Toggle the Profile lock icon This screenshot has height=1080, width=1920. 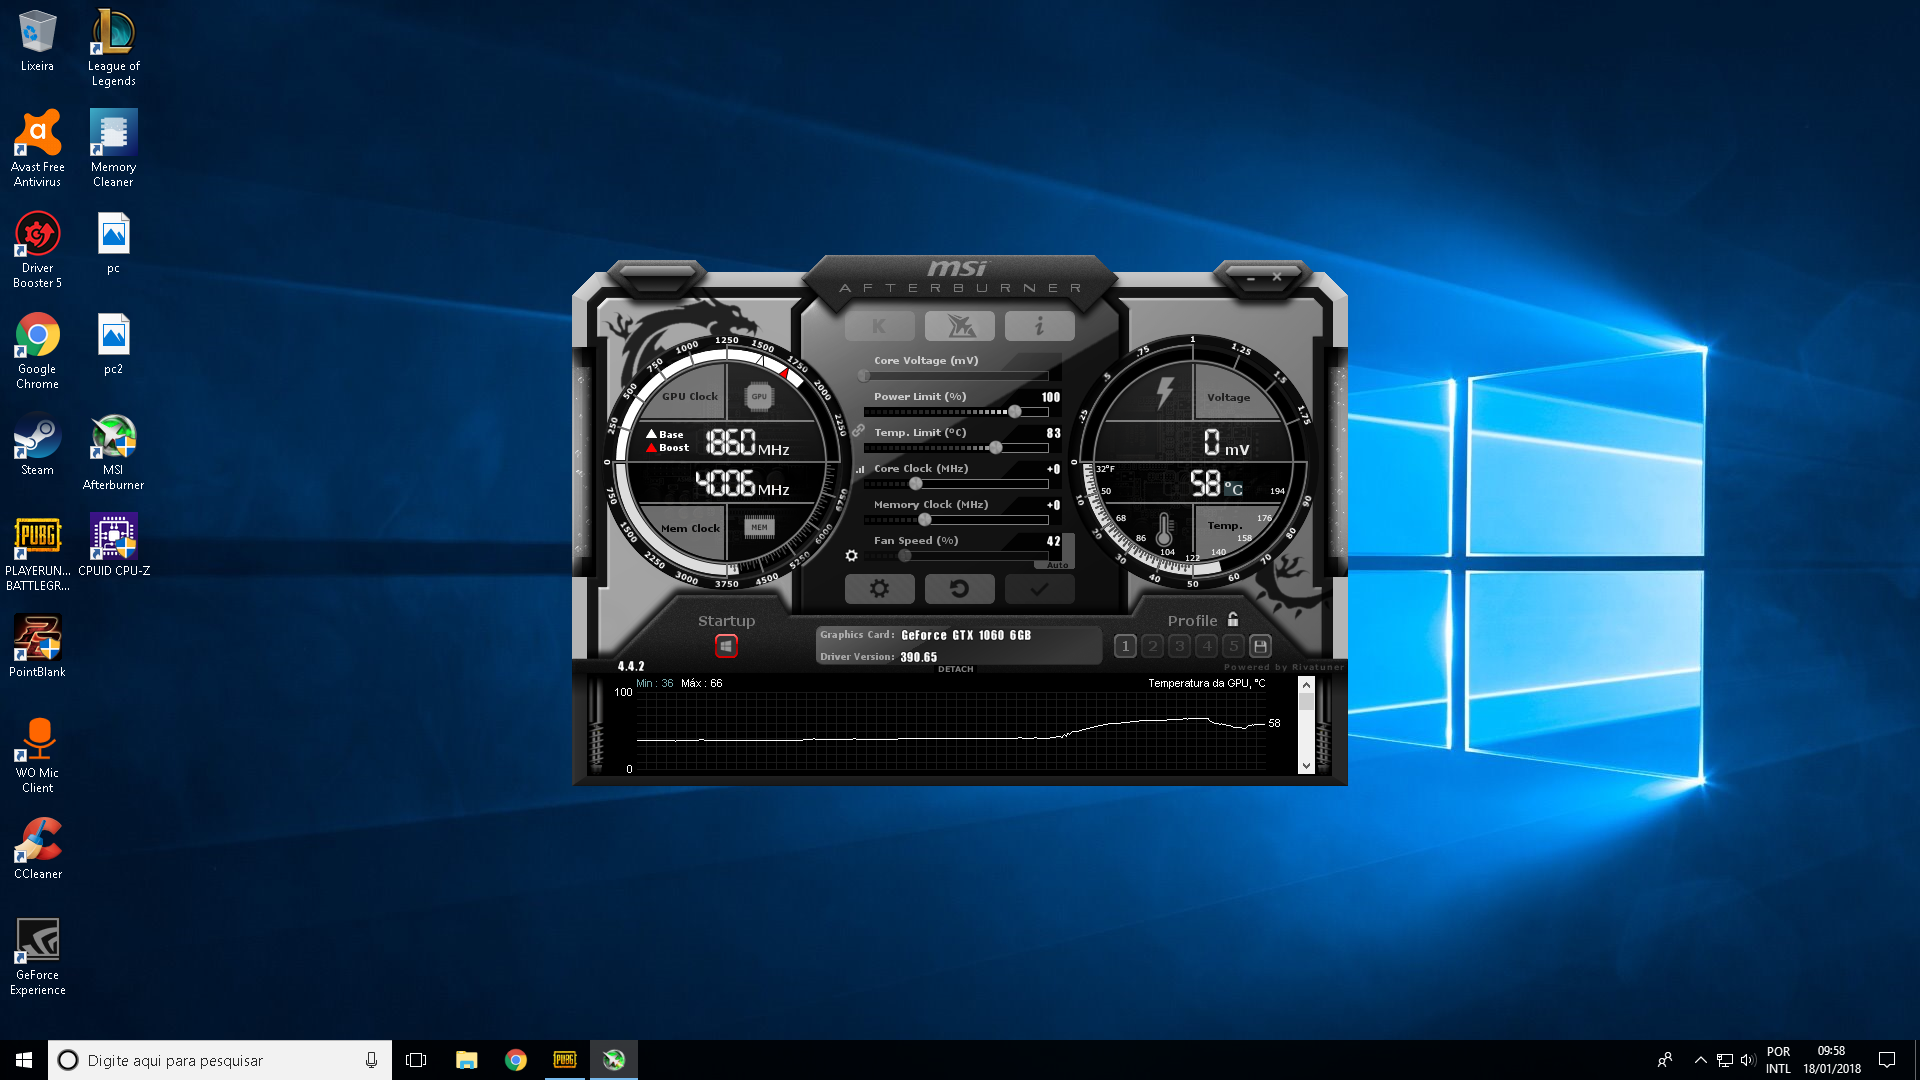coord(1233,620)
